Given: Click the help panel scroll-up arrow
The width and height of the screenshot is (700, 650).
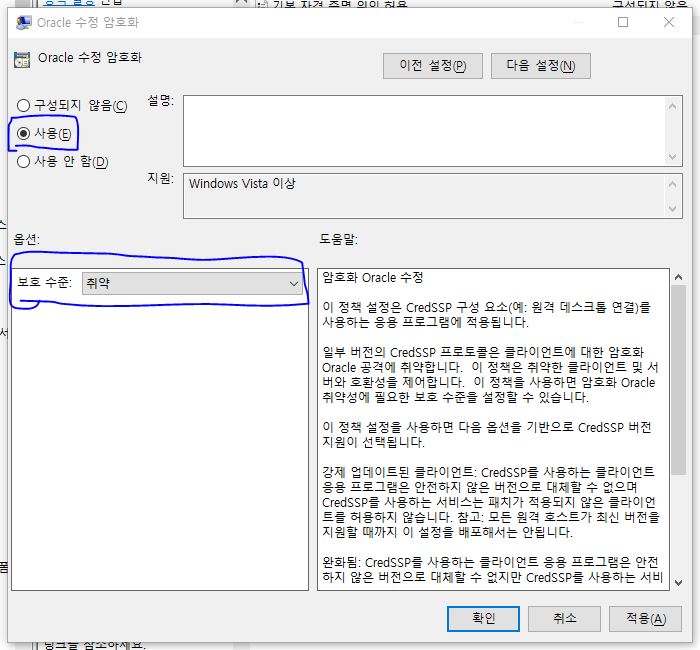Looking at the screenshot, I should [679, 277].
